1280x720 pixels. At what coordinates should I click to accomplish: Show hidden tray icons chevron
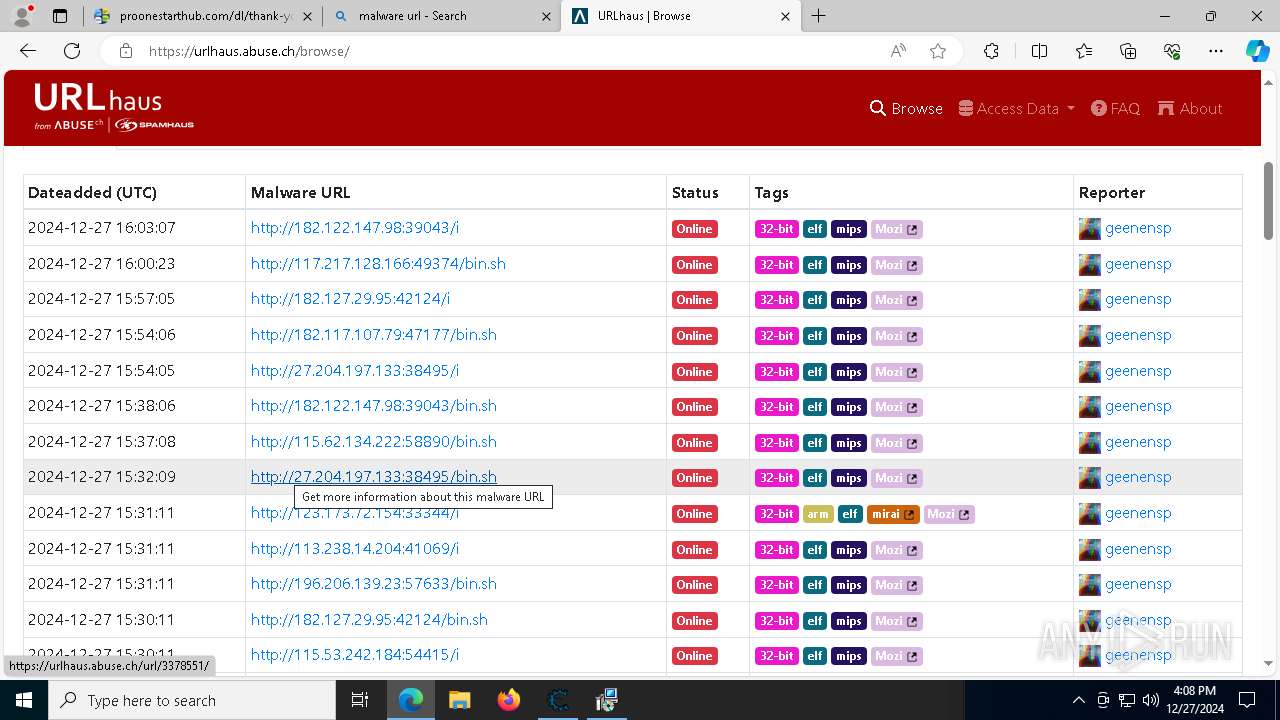pyautogui.click(x=1078, y=700)
